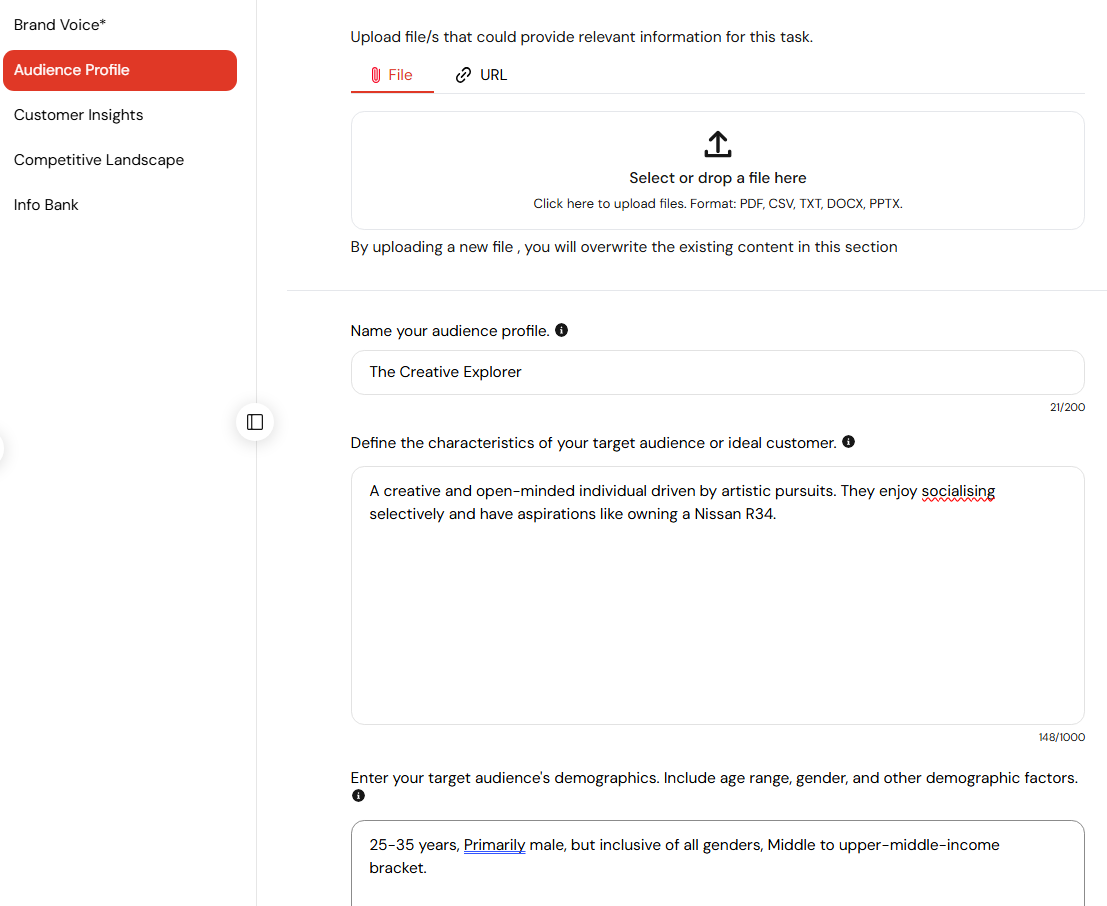Image resolution: width=1107 pixels, height=906 pixels.
Task: Click 'Select or drop a file here' area
Action: point(717,170)
